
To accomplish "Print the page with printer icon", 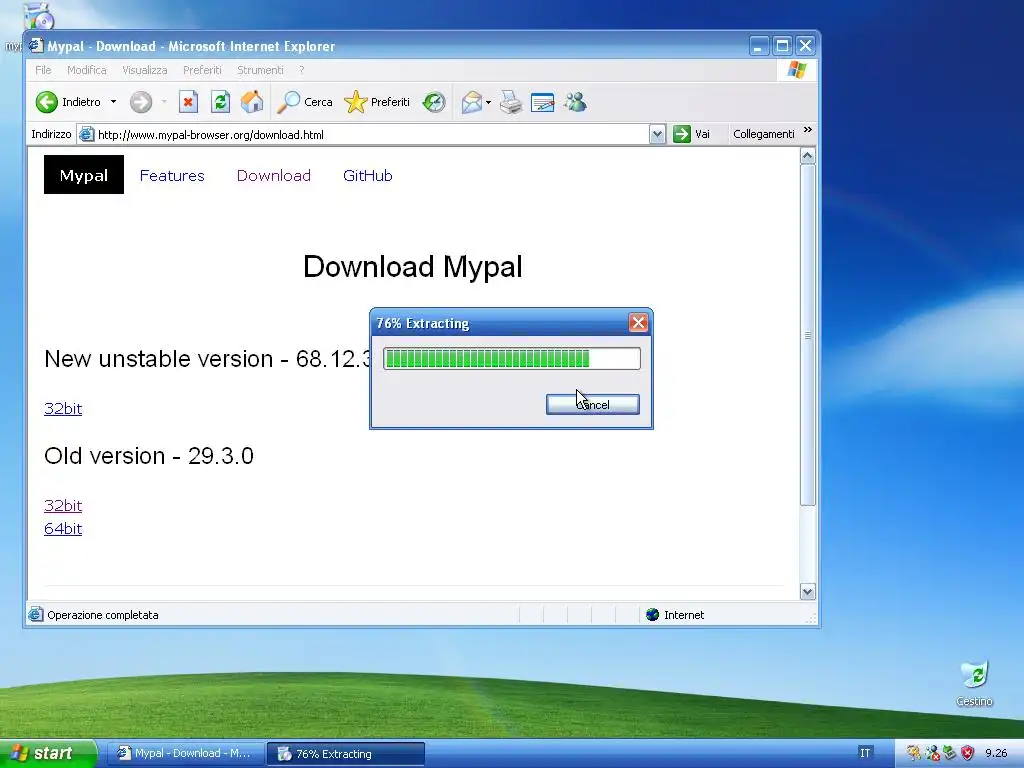I will (x=511, y=102).
